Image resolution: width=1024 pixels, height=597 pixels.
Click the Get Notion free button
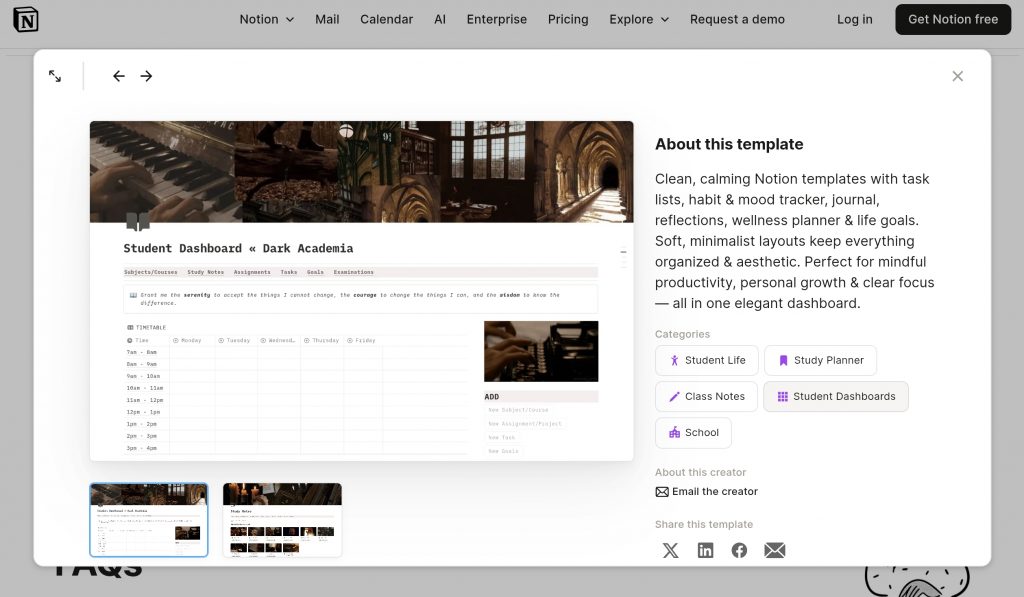click(x=952, y=19)
